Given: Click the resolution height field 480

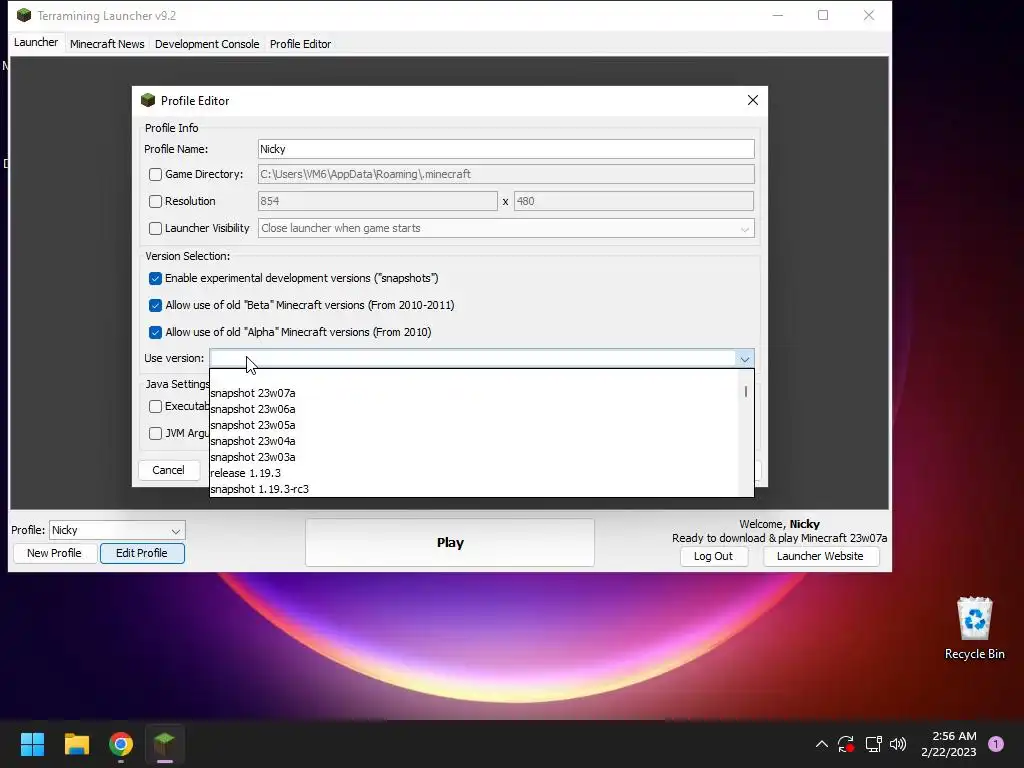Looking at the screenshot, I should (x=633, y=201).
